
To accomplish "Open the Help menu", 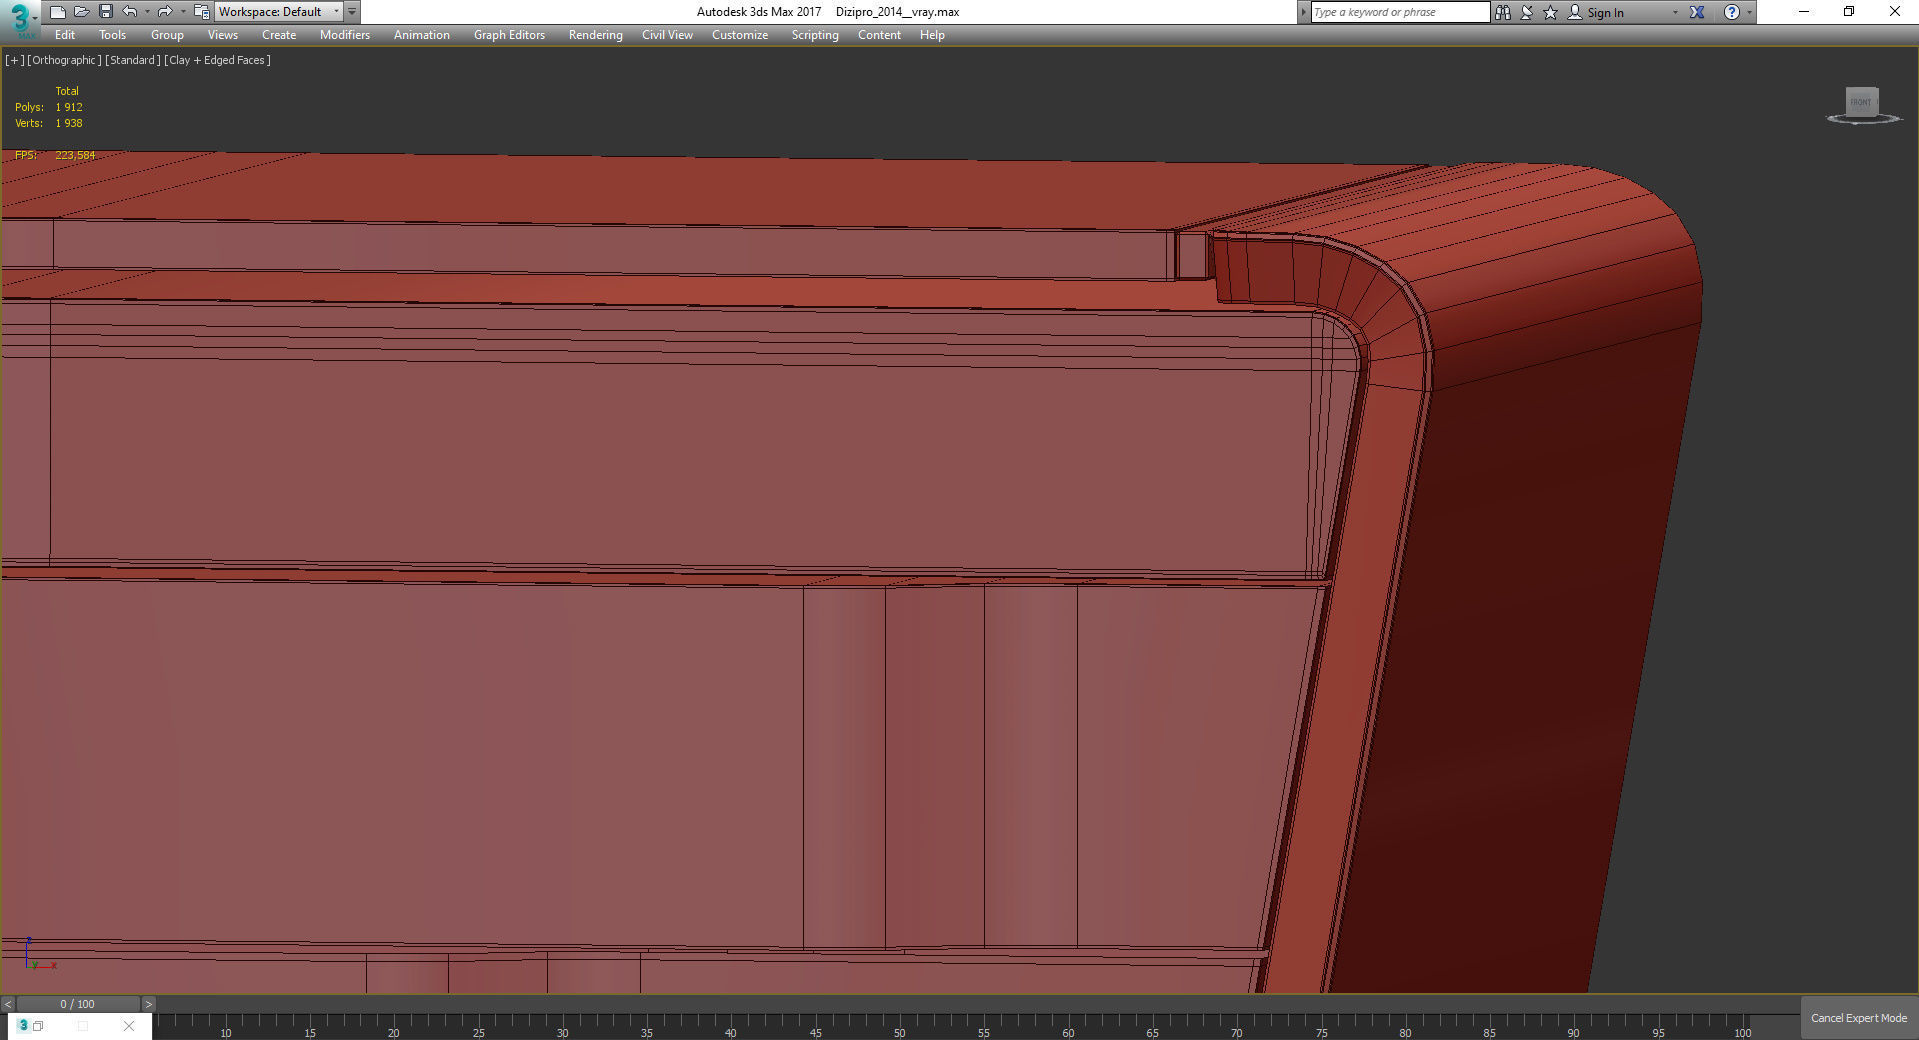I will coord(932,35).
